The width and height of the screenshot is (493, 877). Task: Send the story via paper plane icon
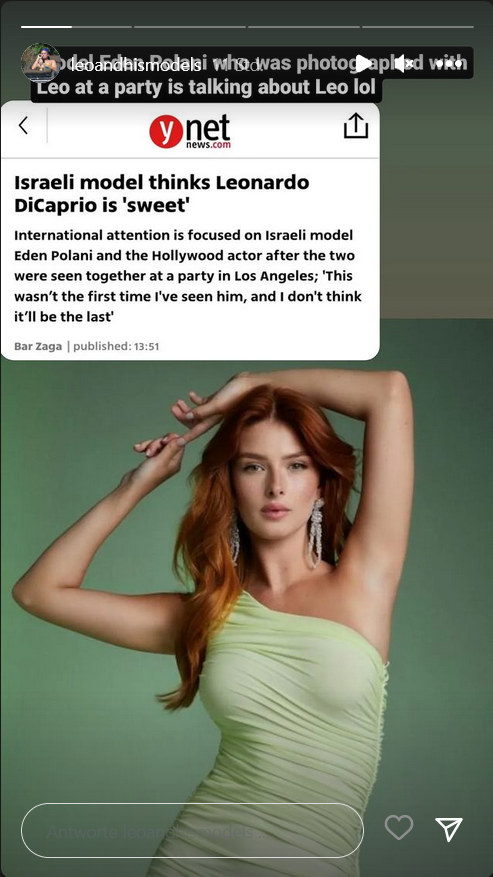tap(449, 829)
